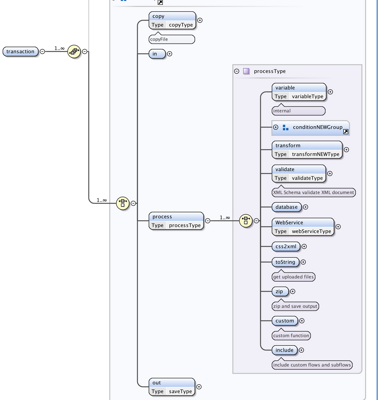Expand the css2xml element
The width and height of the screenshot is (389, 400).
click(304, 247)
